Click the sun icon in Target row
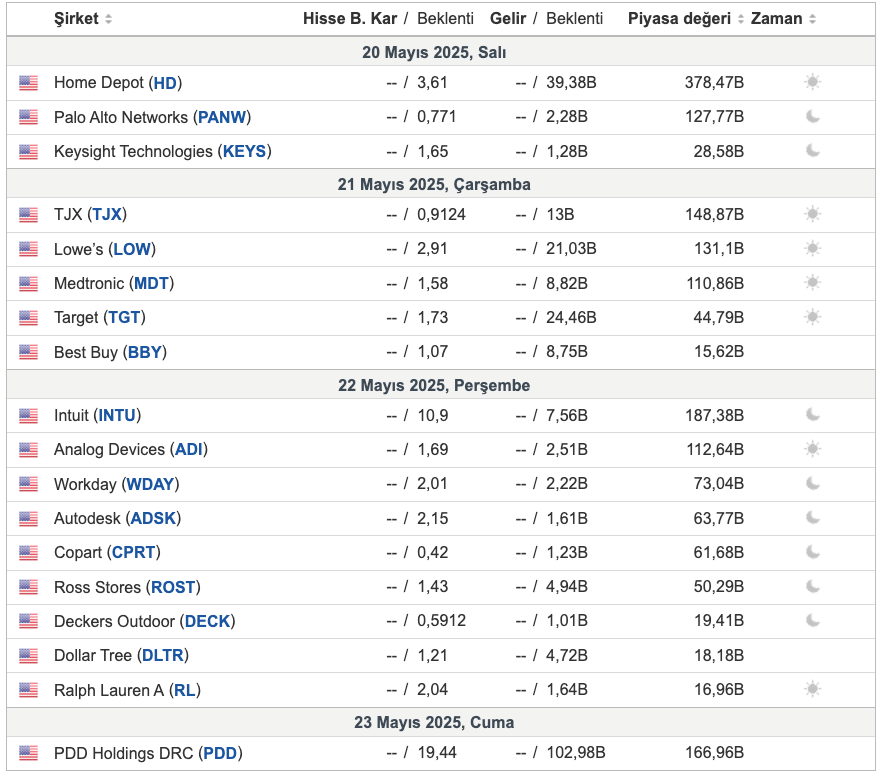This screenshot has width=878, height=778. 812,317
